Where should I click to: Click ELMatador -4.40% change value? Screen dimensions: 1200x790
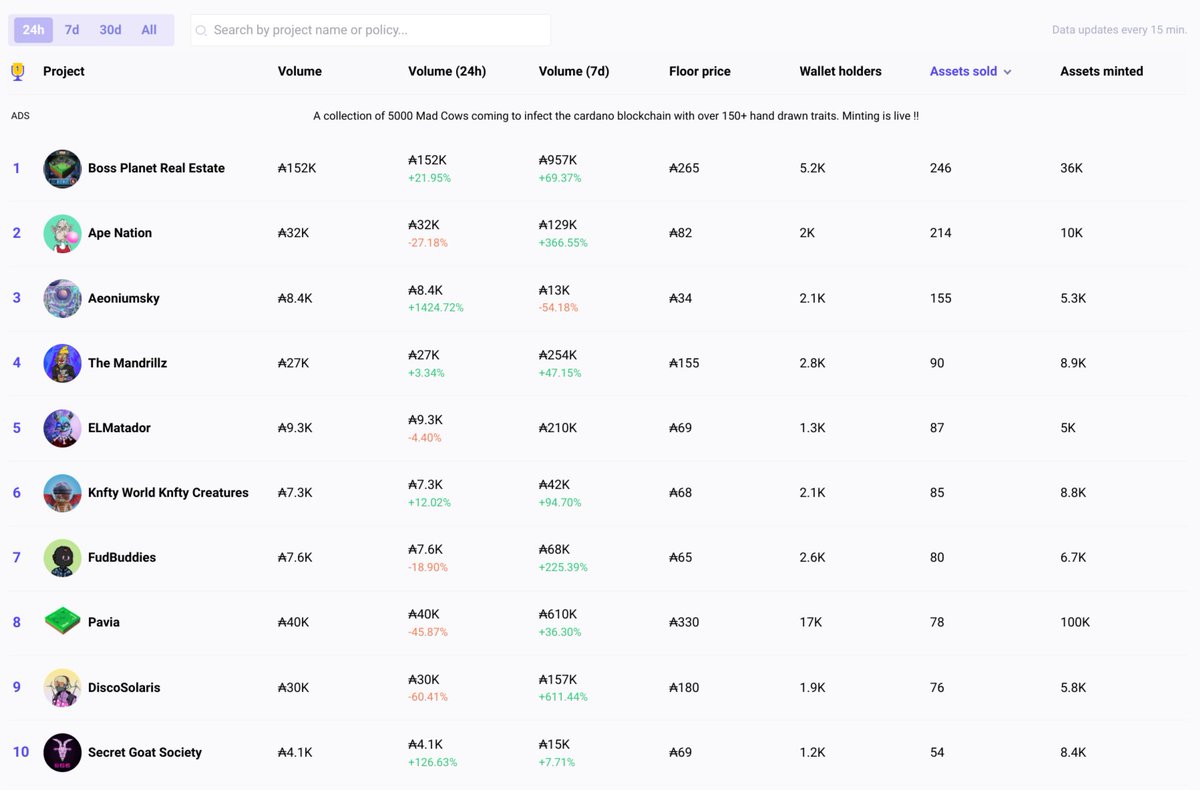[425, 437]
